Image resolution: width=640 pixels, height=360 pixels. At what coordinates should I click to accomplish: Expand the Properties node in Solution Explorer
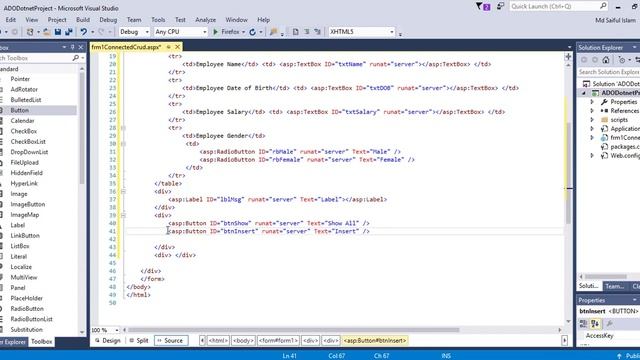click(x=592, y=102)
